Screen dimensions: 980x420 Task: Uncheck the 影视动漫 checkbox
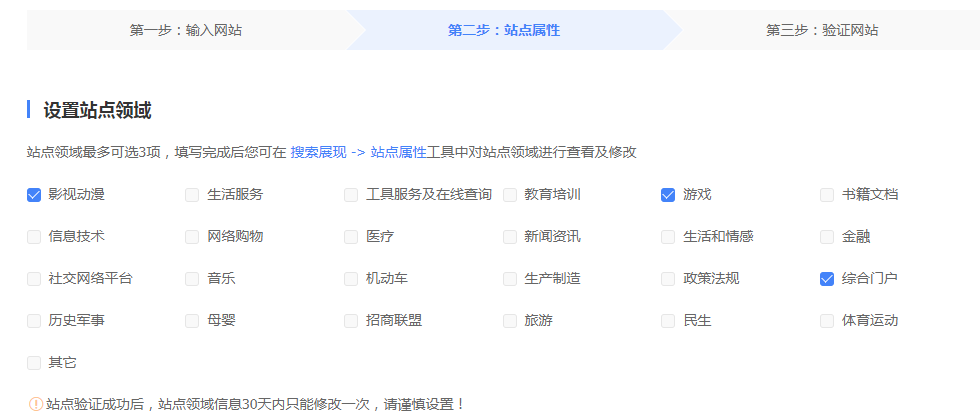click(x=34, y=195)
